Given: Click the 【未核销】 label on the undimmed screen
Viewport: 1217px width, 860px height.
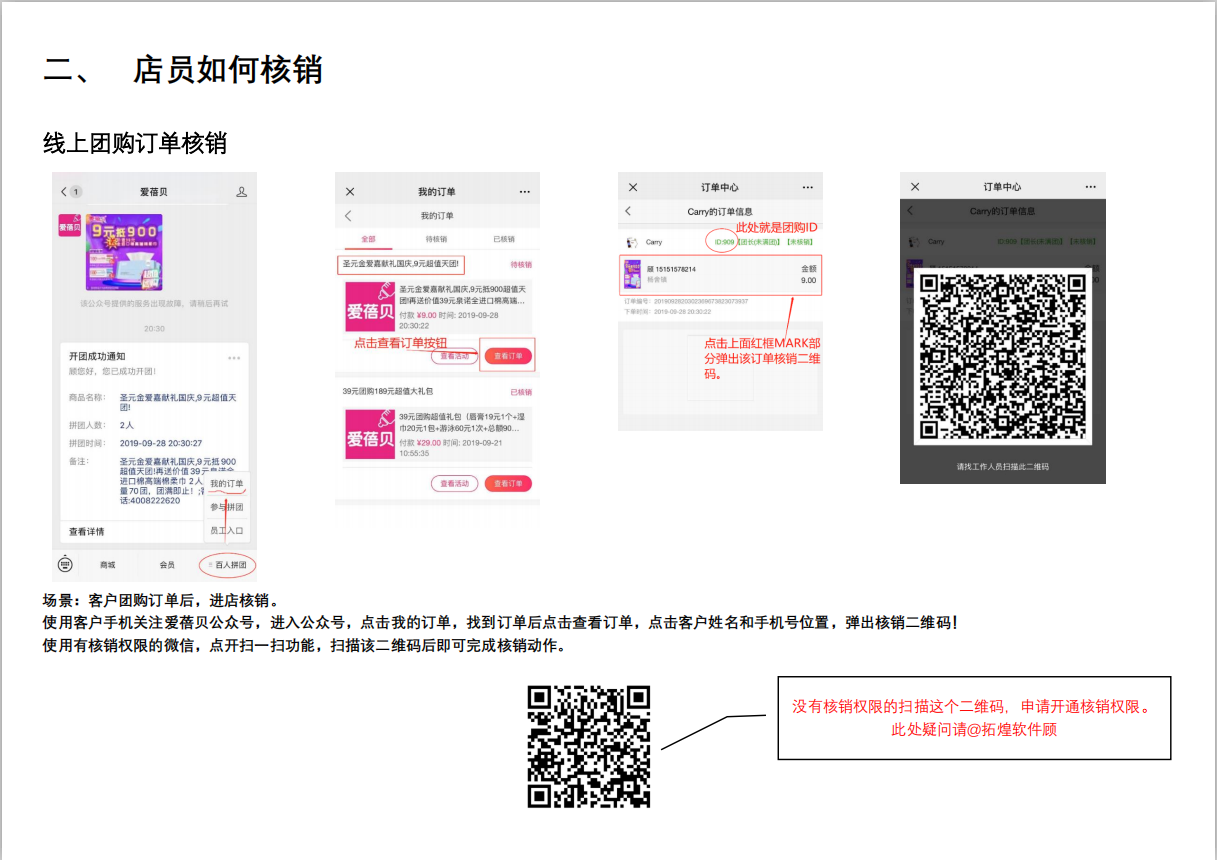Looking at the screenshot, I should click(800, 242).
